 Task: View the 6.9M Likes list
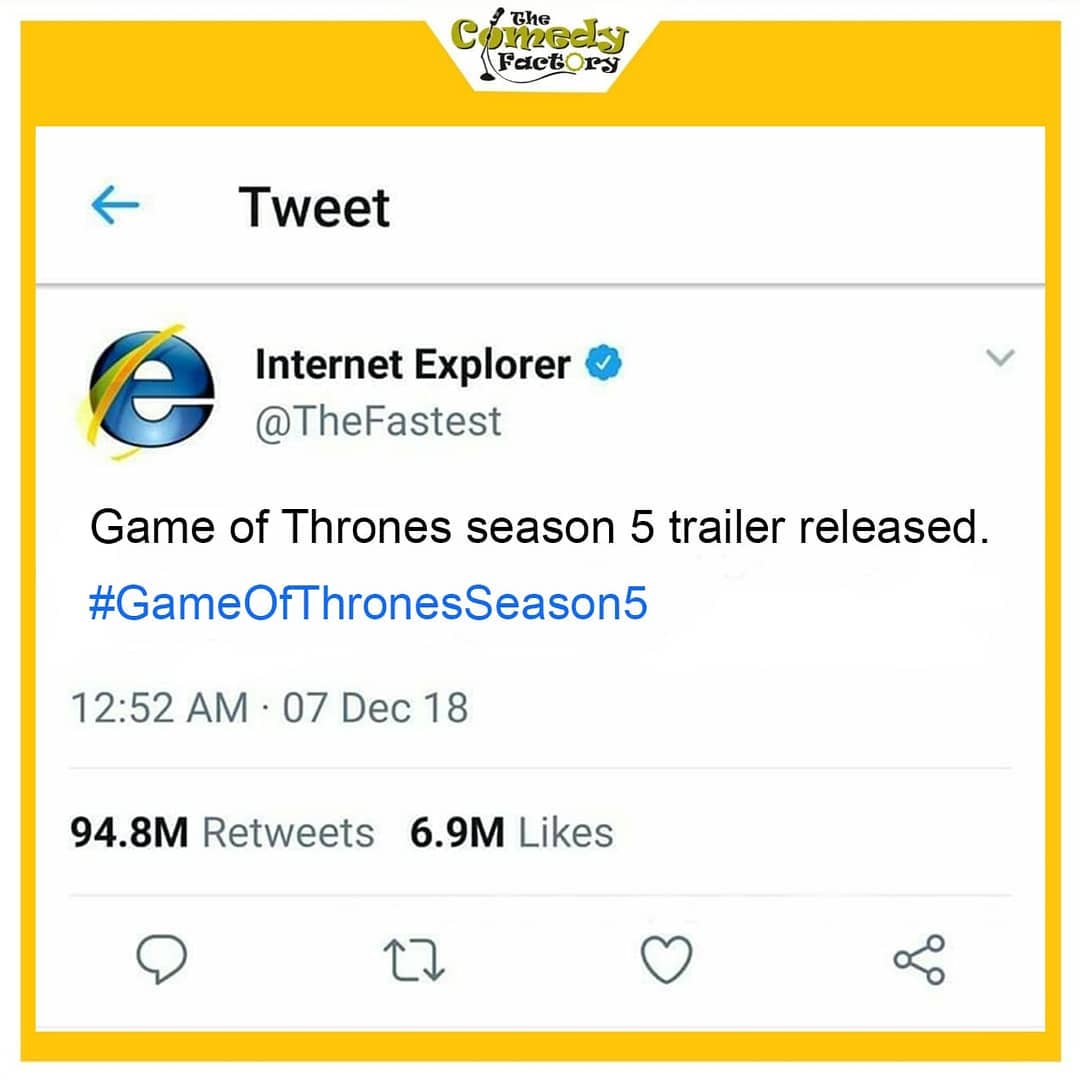coord(512,830)
